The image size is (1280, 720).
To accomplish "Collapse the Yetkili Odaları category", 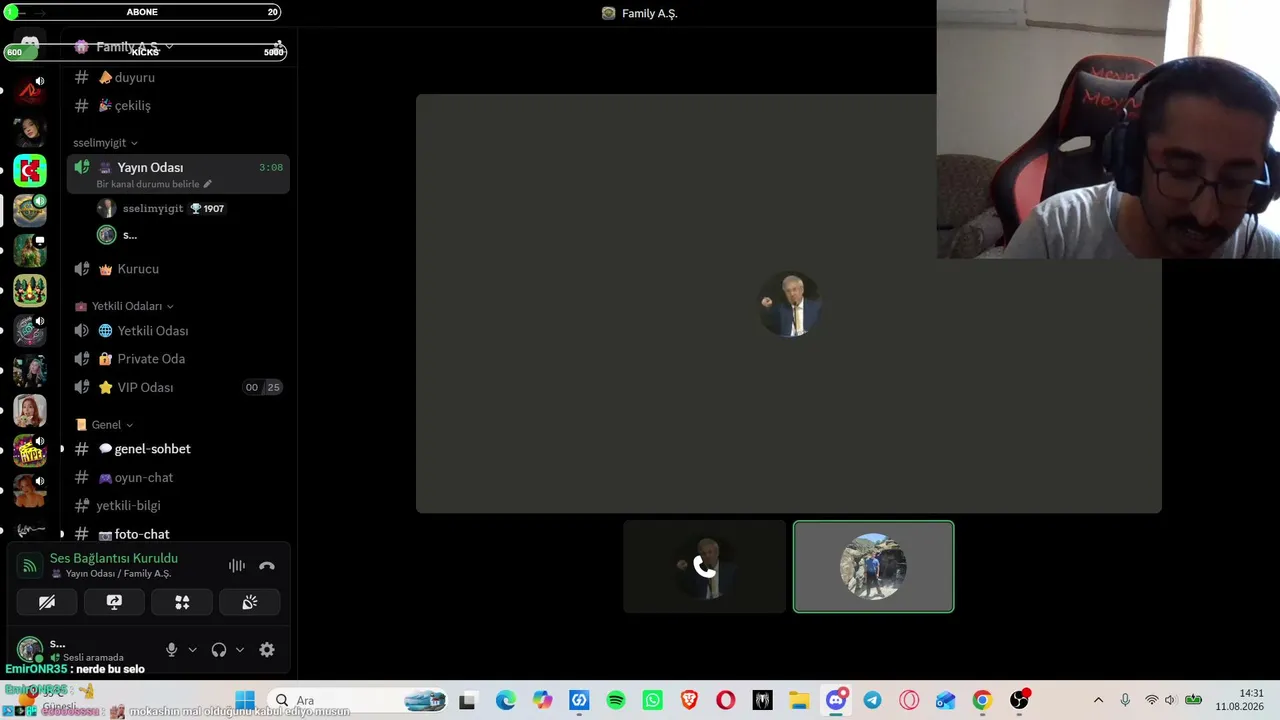I will (x=125, y=306).
